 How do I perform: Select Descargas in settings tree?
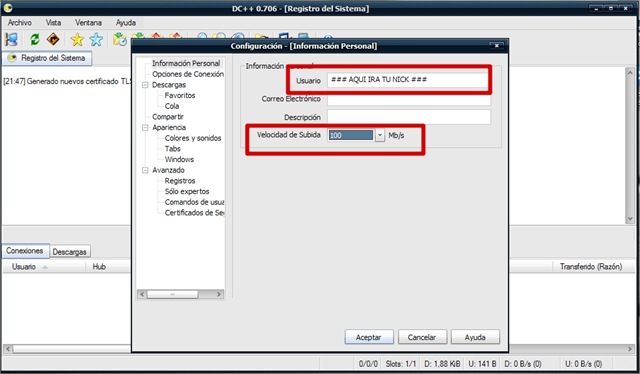[x=169, y=85]
